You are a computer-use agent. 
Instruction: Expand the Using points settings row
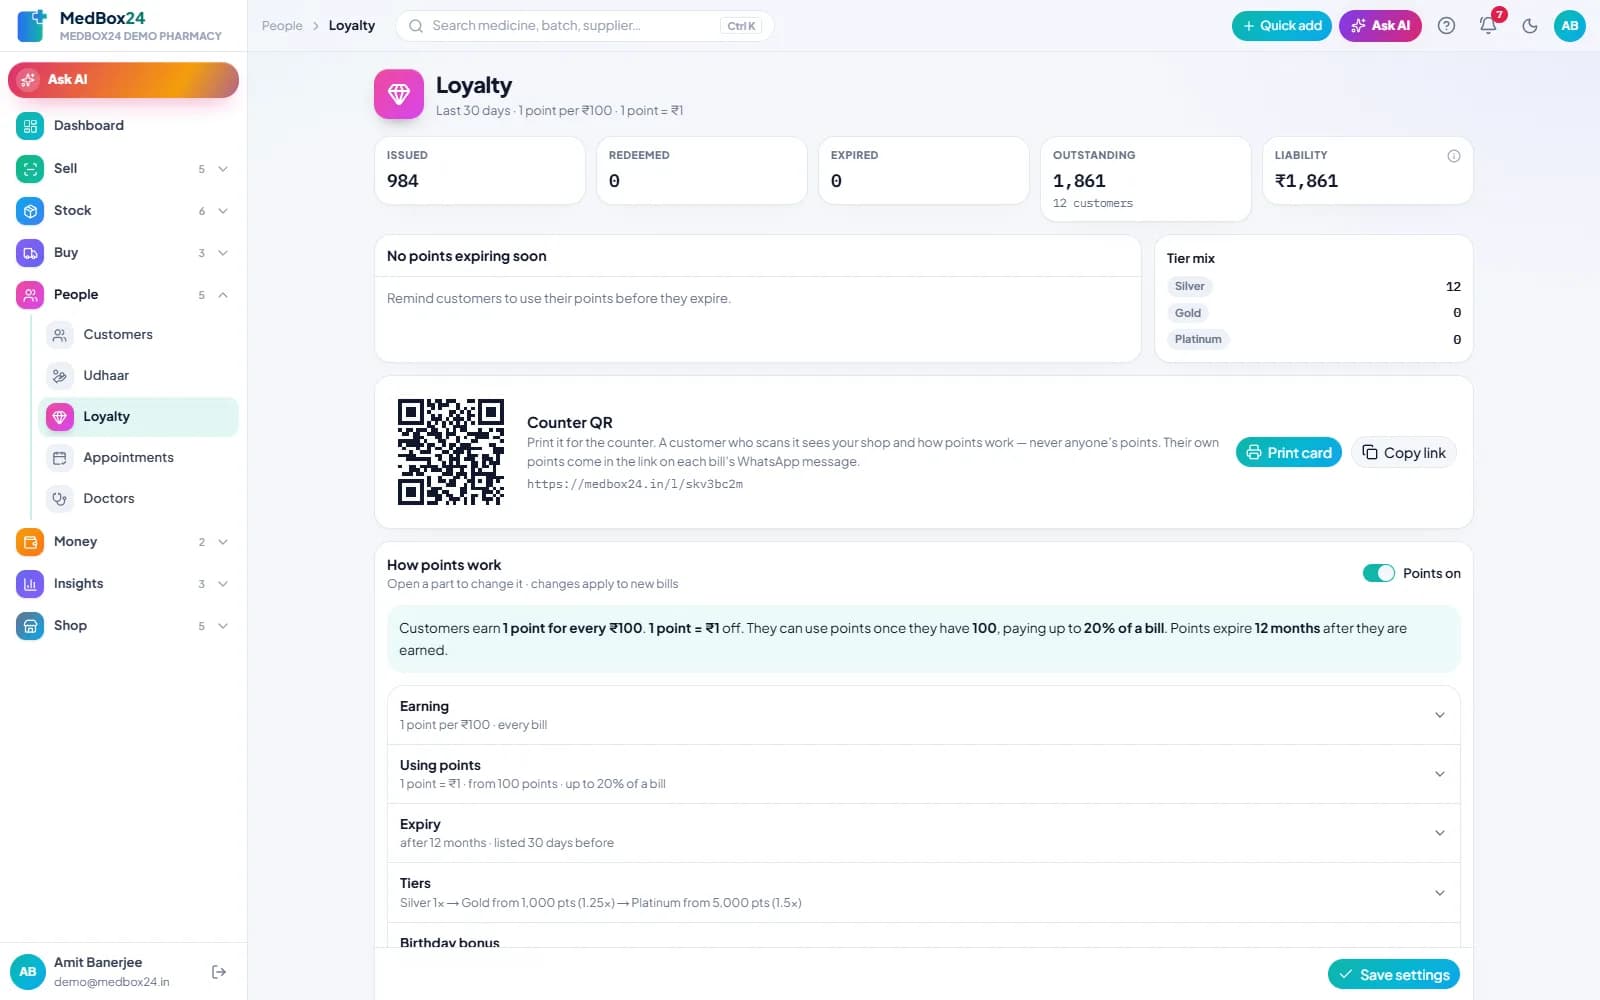[923, 774]
